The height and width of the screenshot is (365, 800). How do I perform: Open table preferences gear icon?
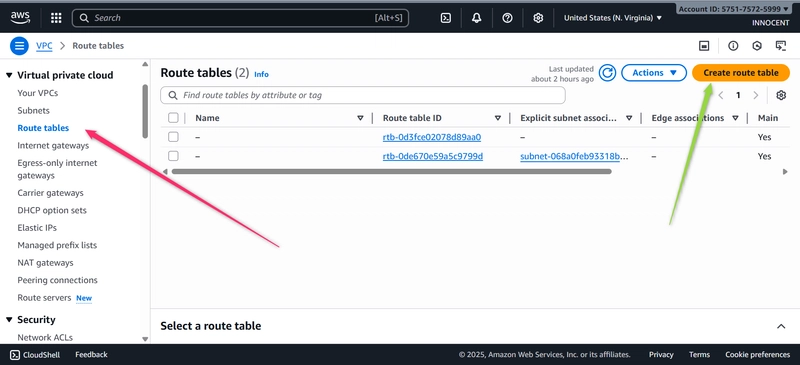click(x=781, y=95)
